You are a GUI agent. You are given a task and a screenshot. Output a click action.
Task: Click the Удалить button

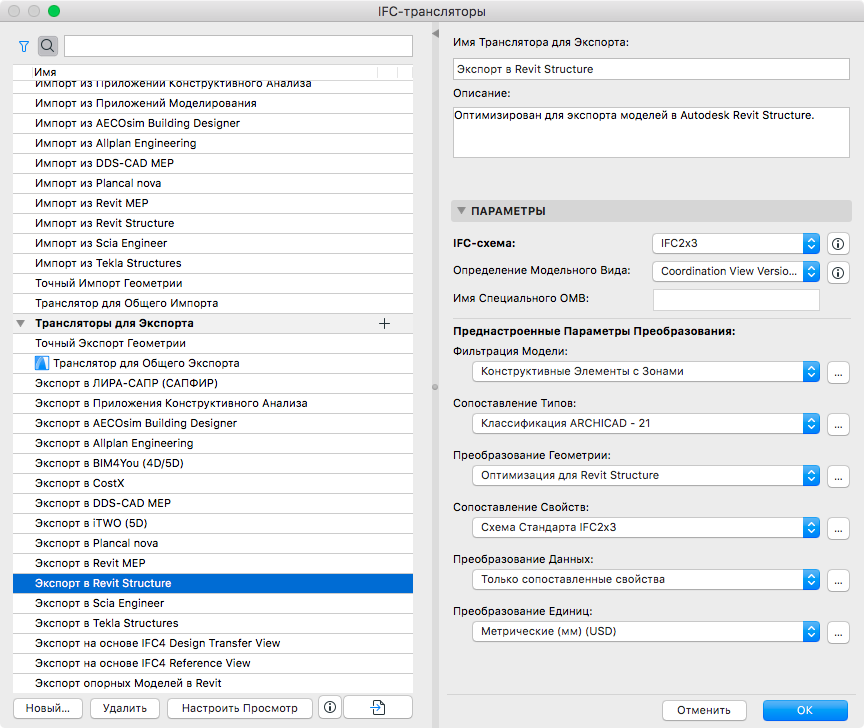tap(125, 708)
